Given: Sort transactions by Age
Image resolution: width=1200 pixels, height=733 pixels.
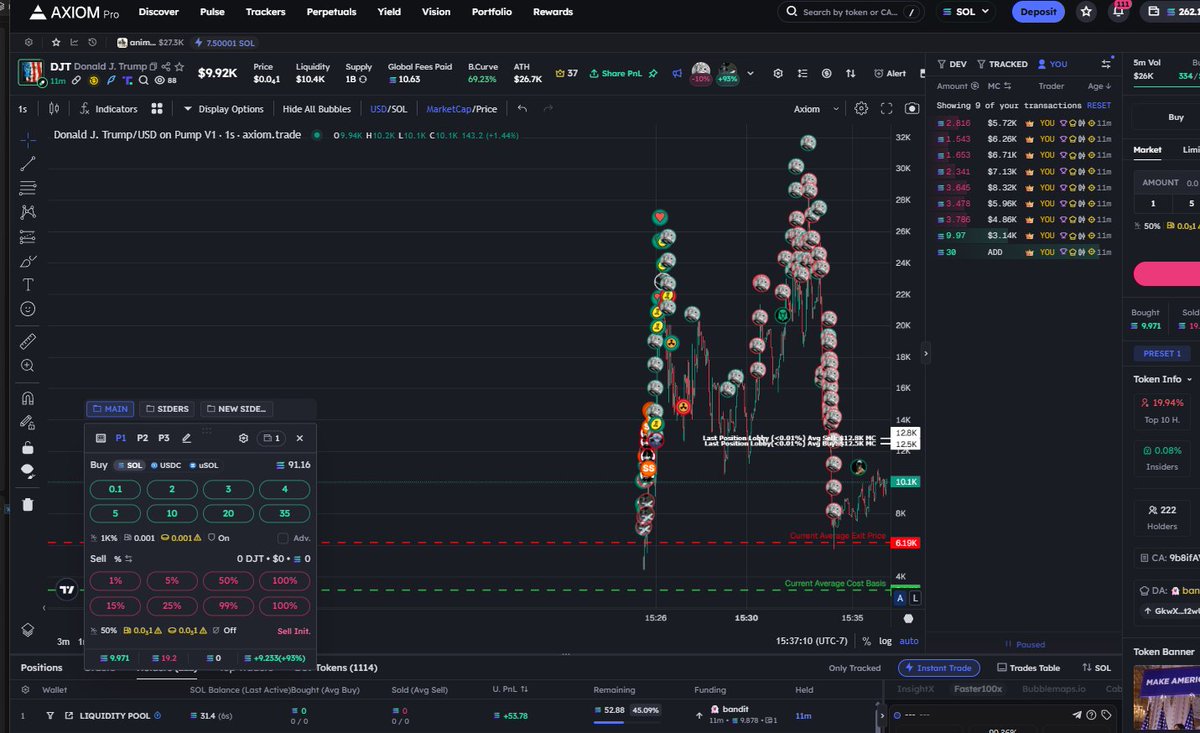Looking at the screenshot, I should pyautogui.click(x=1099, y=86).
